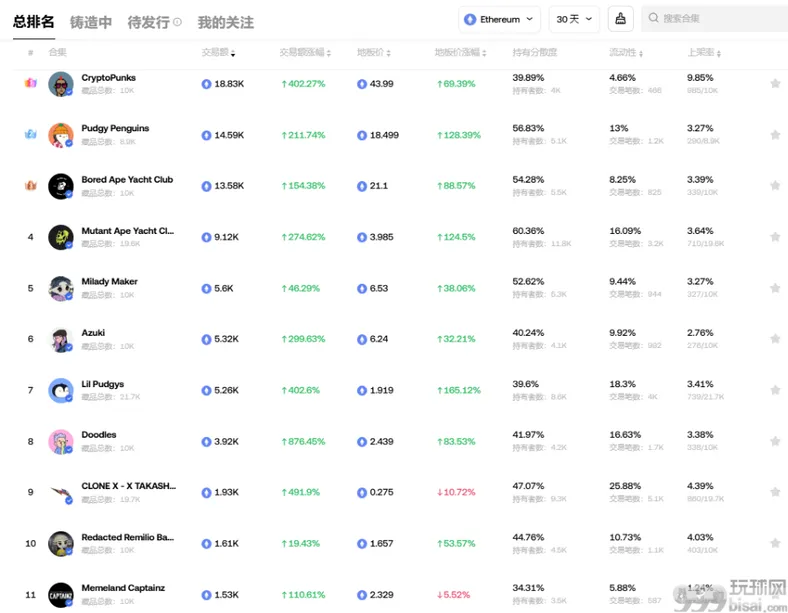This screenshot has height=613, width=788.
Task: Sort by 交易额 column
Action: (218, 52)
